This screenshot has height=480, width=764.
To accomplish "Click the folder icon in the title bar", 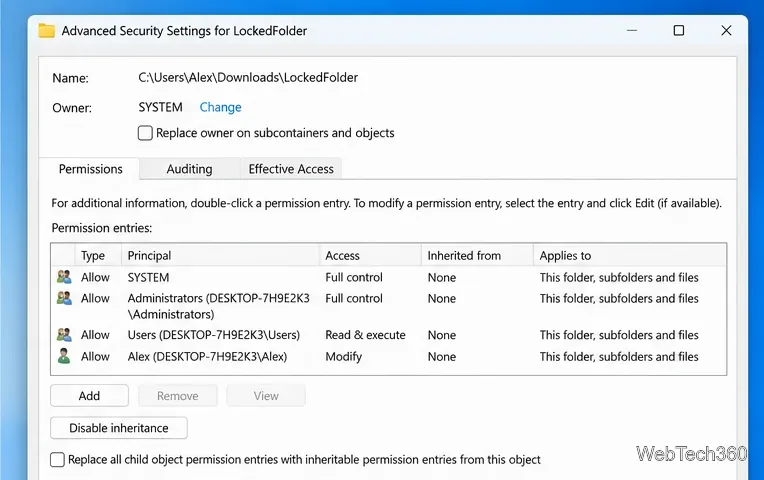I will [47, 31].
